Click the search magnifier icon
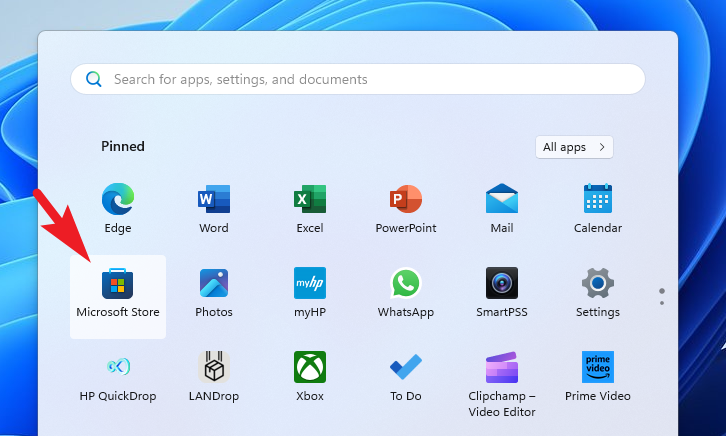This screenshot has height=436, width=726. [94, 79]
